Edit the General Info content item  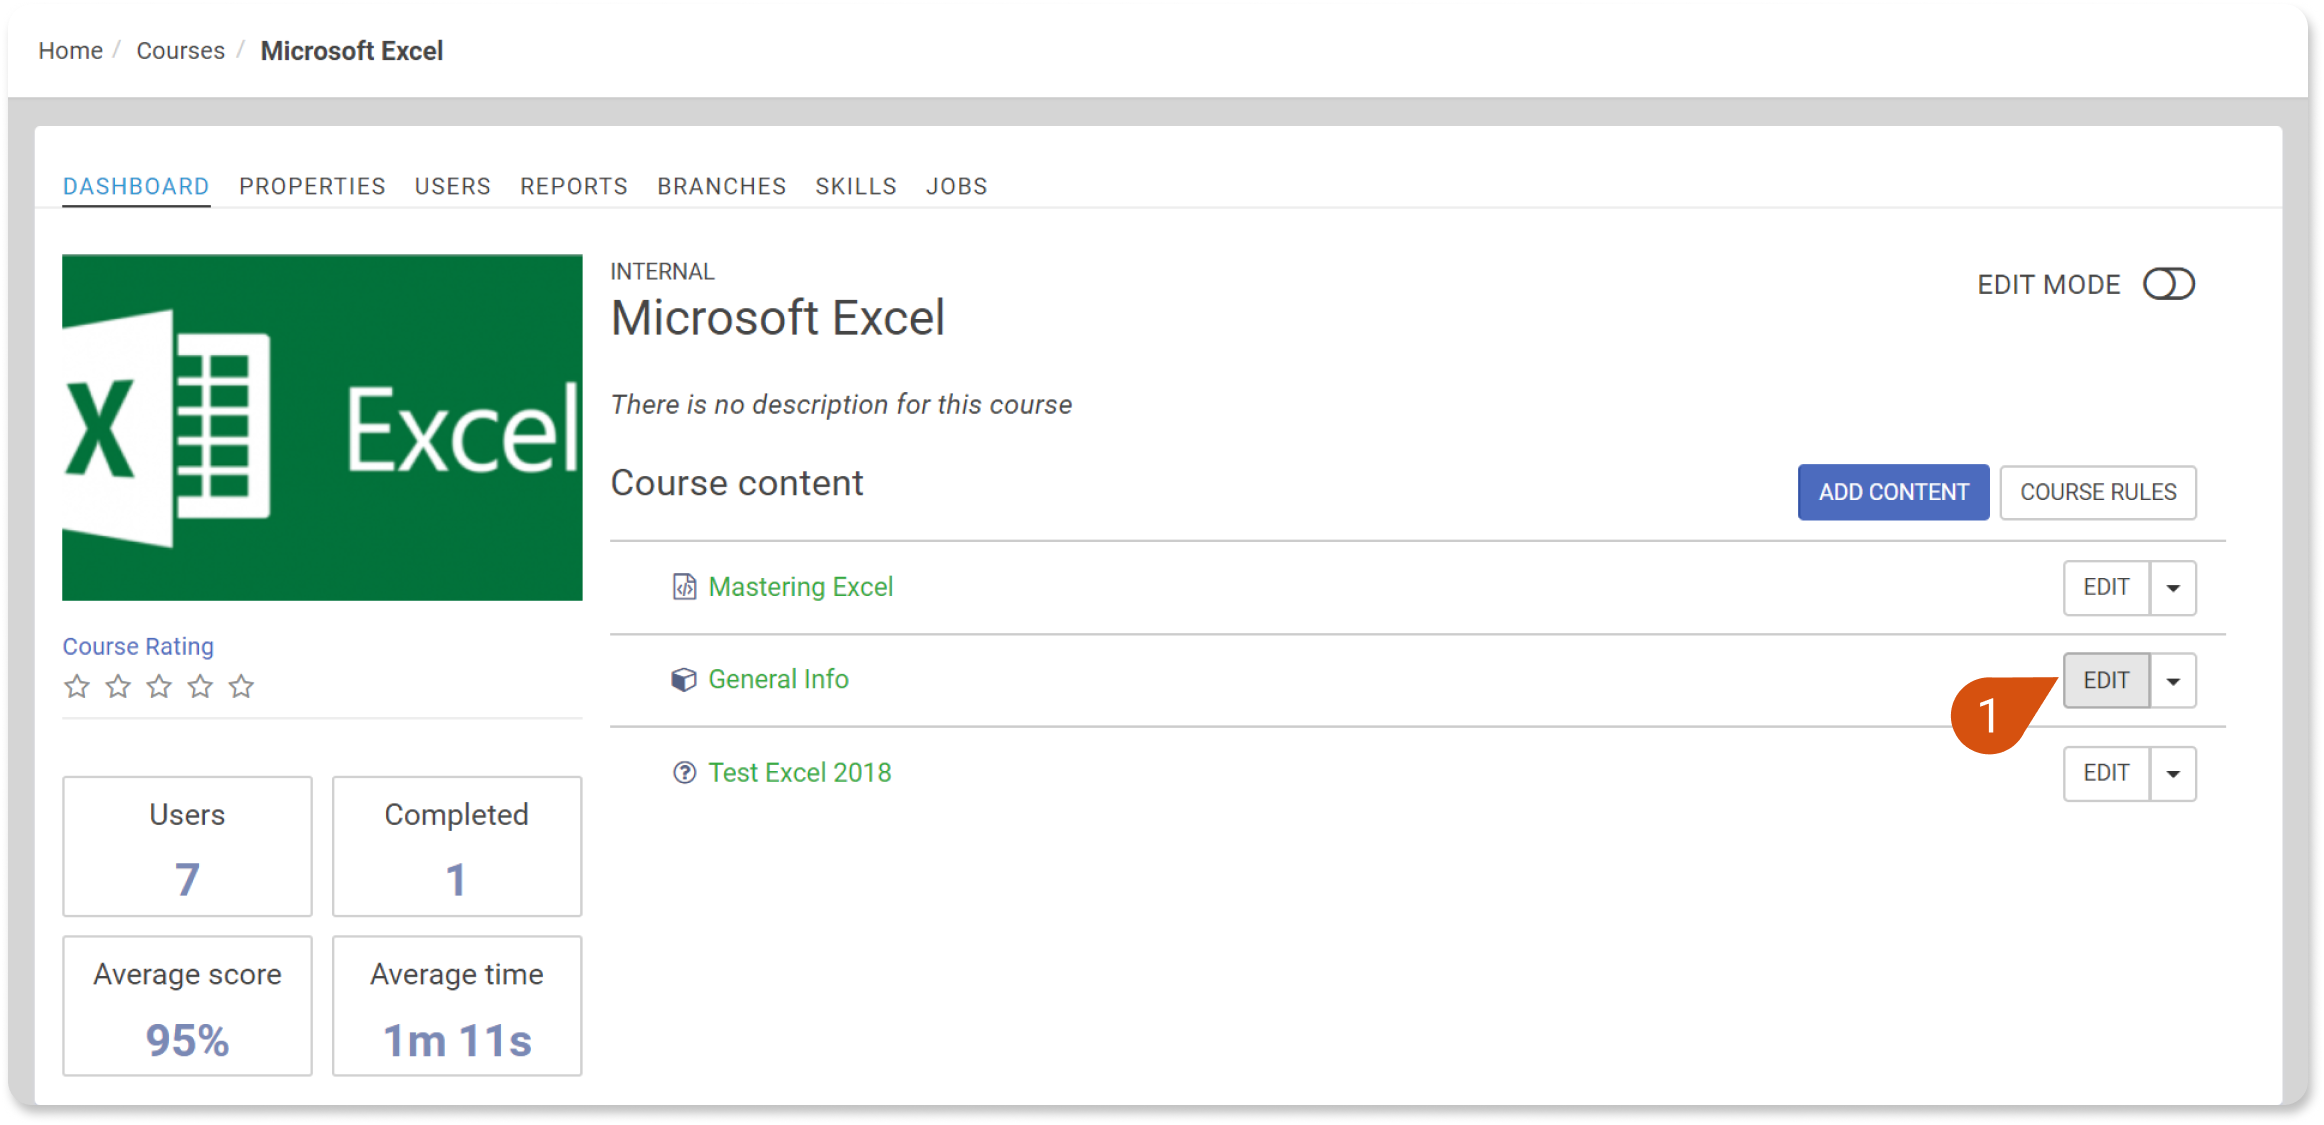pos(2106,681)
